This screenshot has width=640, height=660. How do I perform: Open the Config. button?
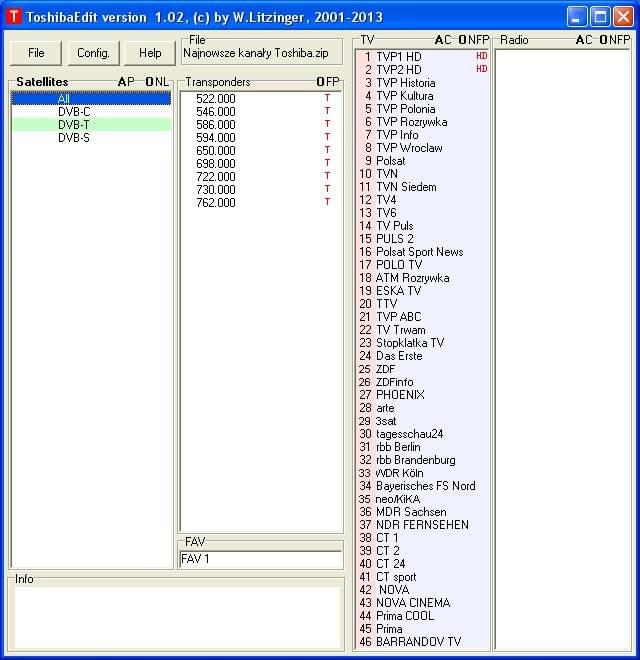pyautogui.click(x=93, y=53)
